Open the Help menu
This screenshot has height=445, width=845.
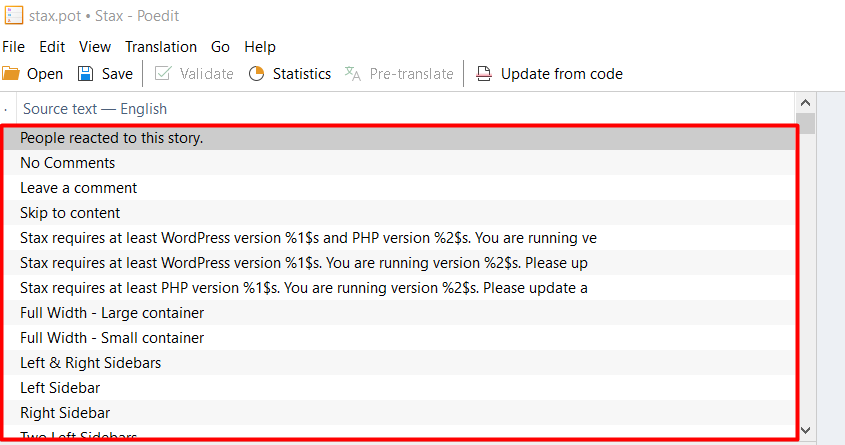click(260, 47)
